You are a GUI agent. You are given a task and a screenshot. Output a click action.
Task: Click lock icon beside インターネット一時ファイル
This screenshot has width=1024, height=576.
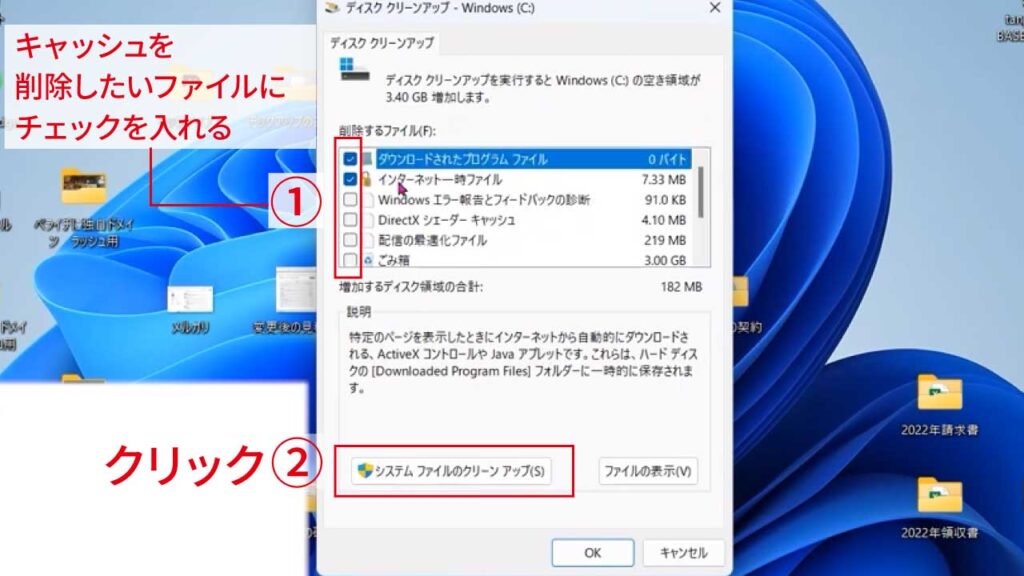click(366, 179)
